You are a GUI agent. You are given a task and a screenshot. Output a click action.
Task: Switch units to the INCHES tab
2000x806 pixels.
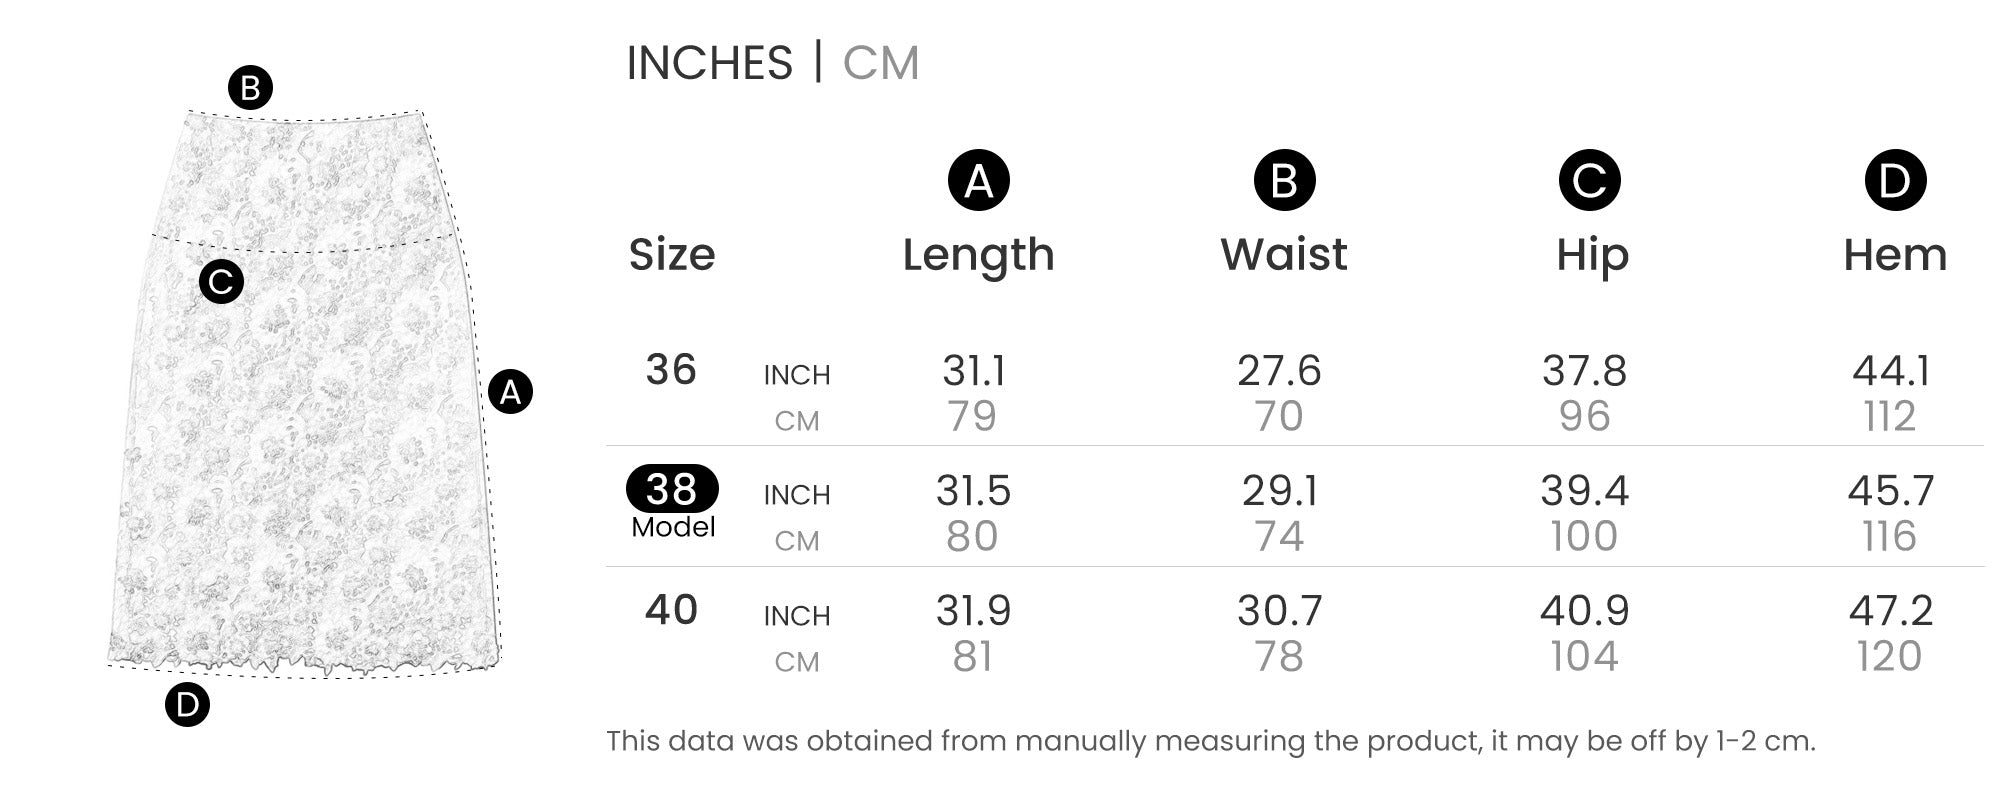tap(709, 63)
